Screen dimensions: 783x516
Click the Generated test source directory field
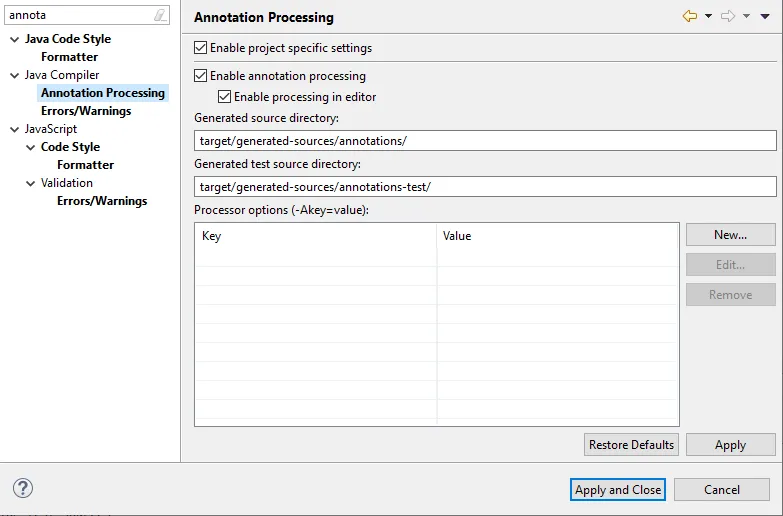point(485,187)
